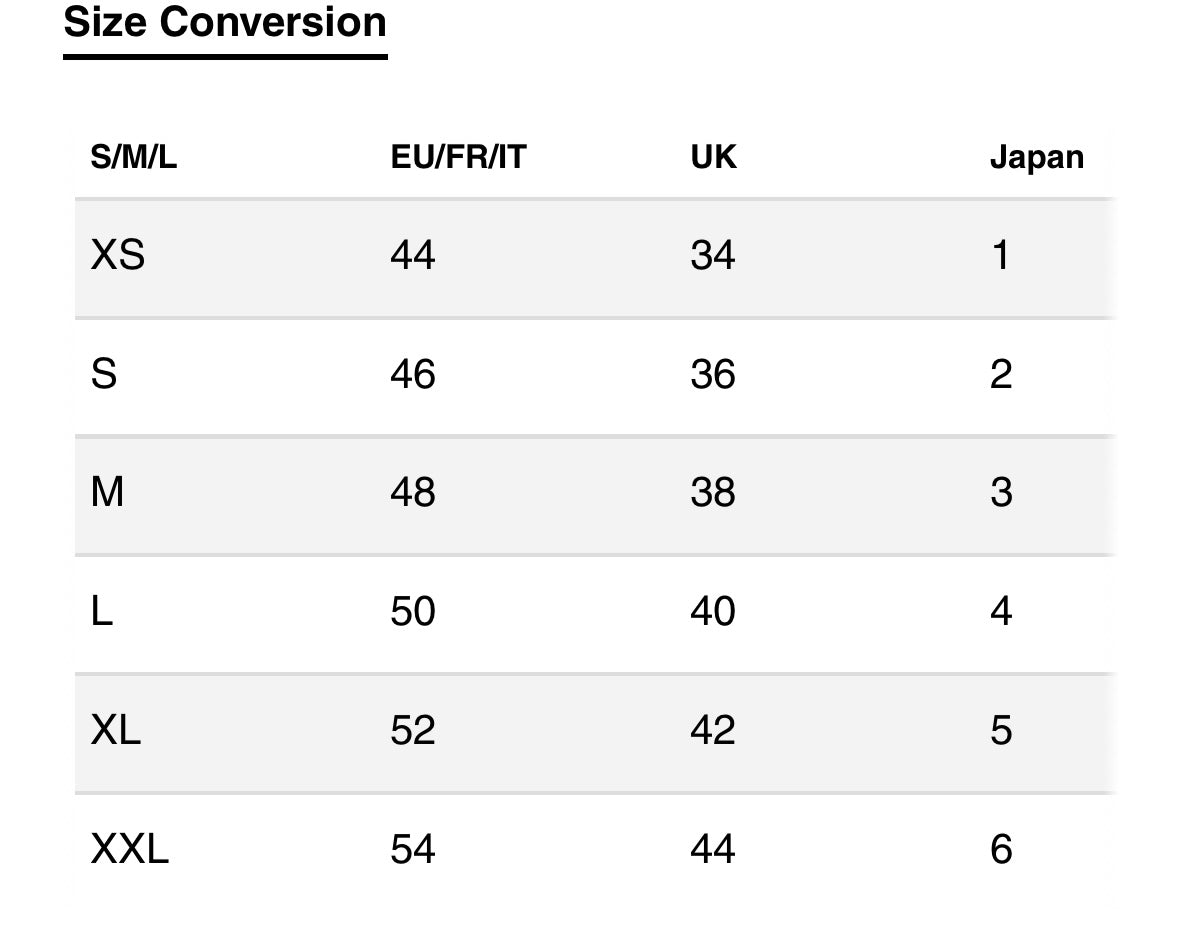Click UK size 40 in L row
The image size is (1179, 932).
(x=712, y=612)
